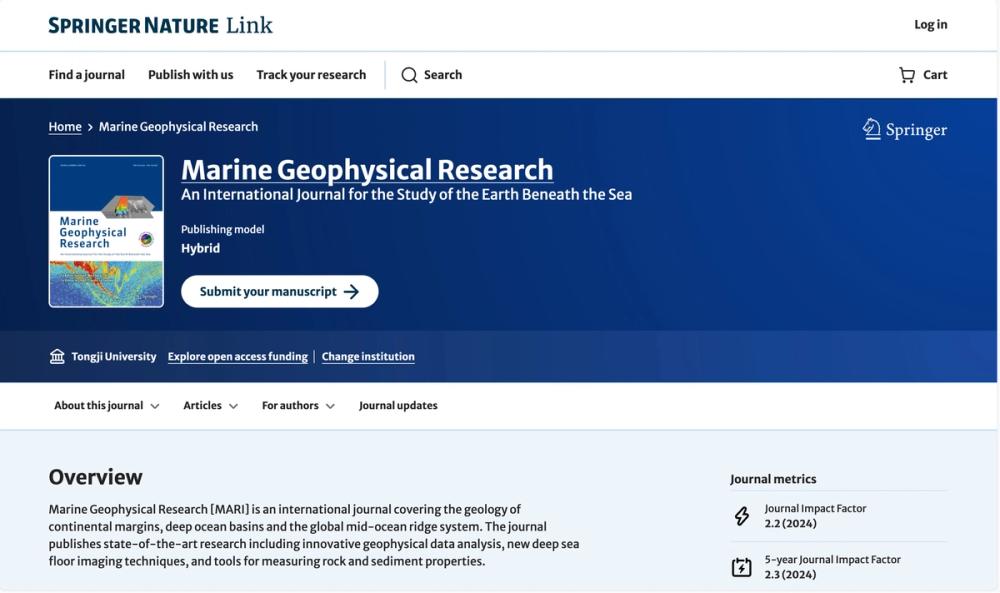Click the Overview heading
Viewport: 1000px width, 593px height.
pos(96,477)
